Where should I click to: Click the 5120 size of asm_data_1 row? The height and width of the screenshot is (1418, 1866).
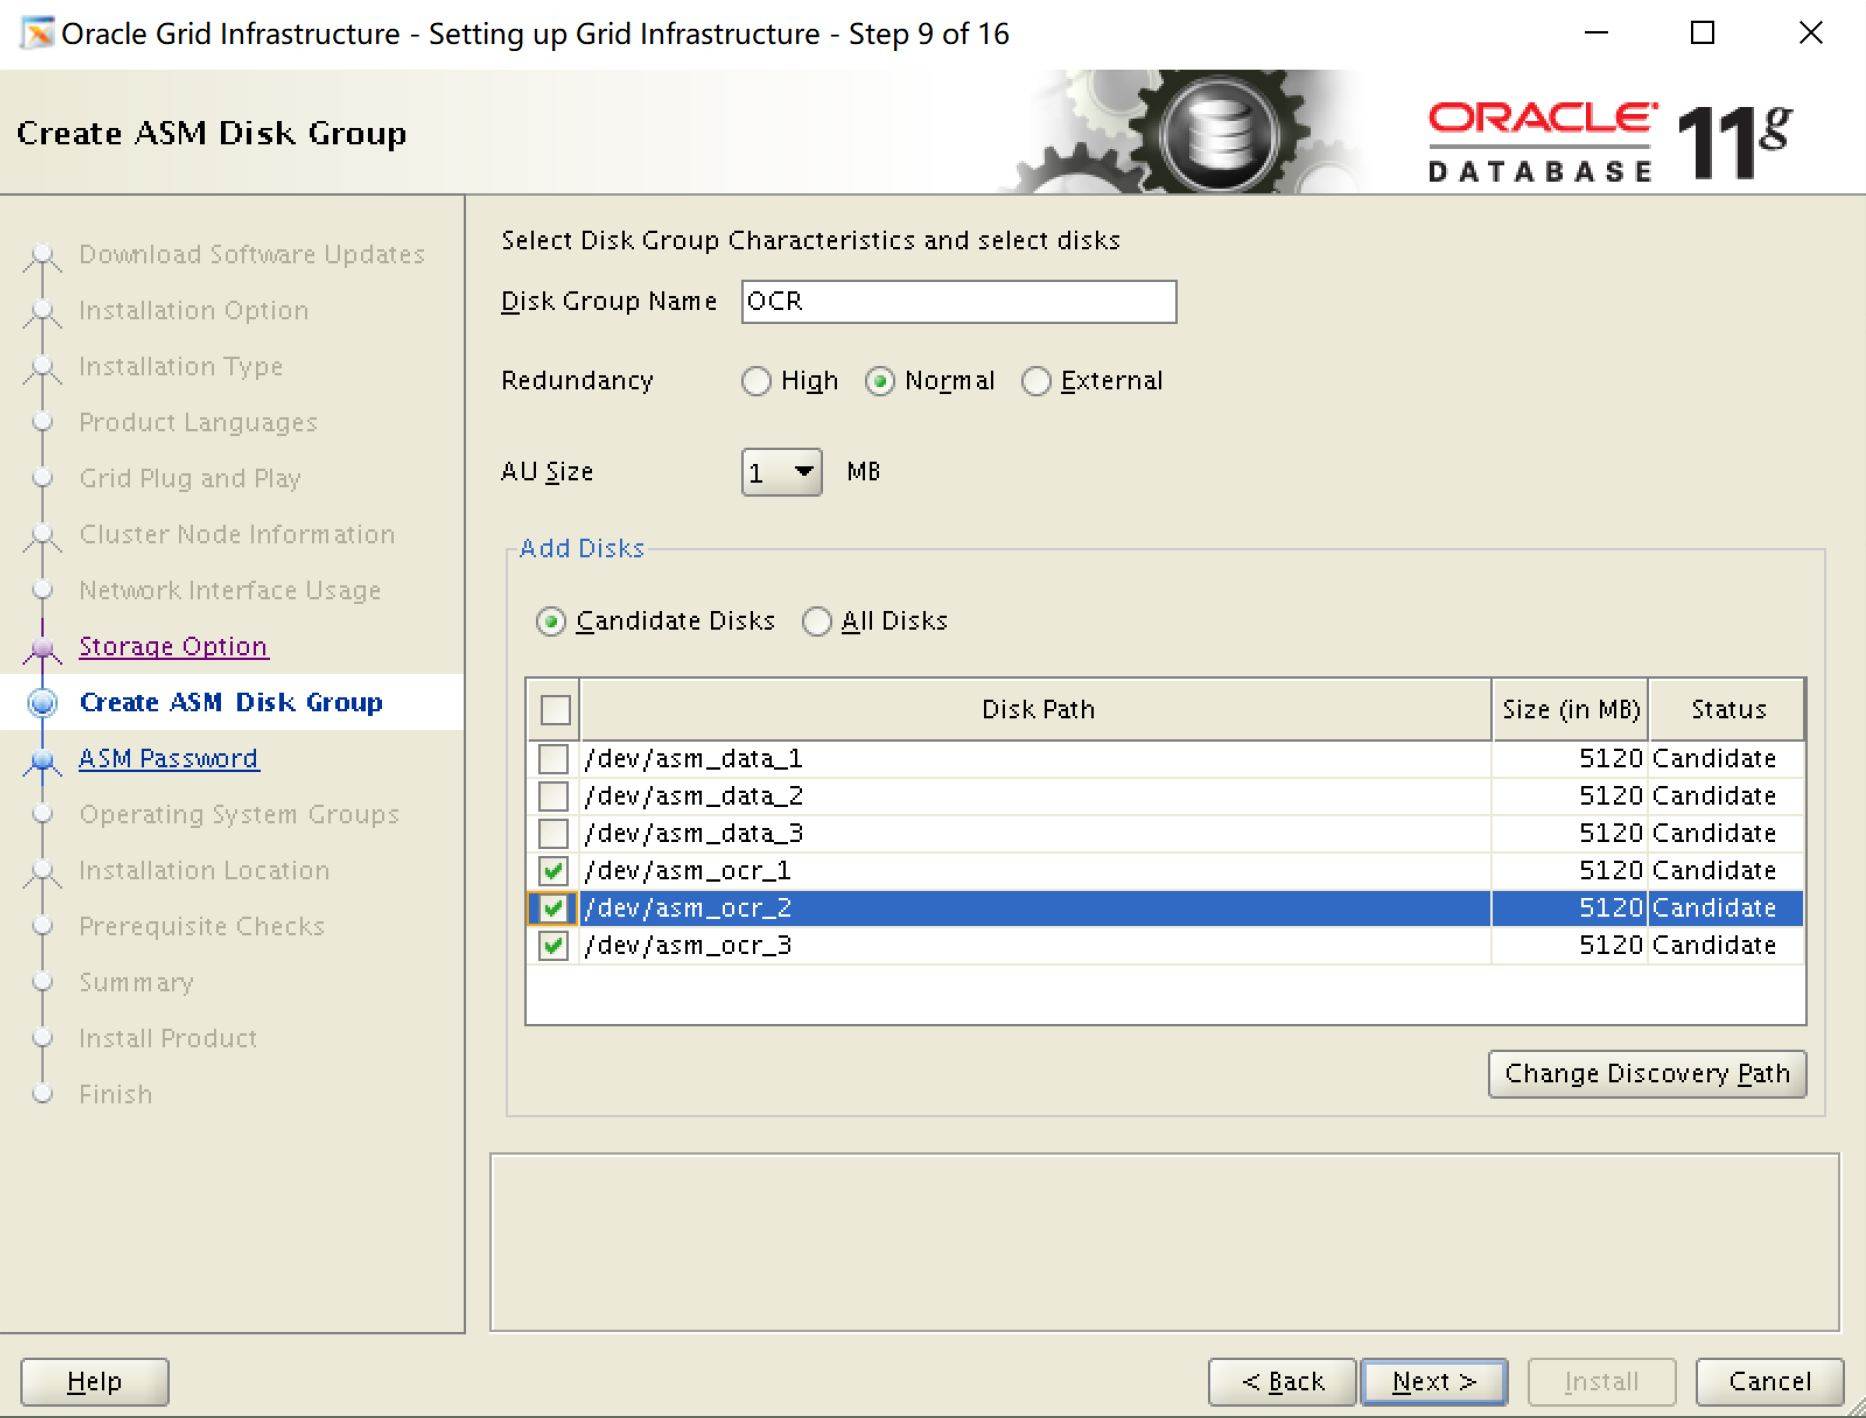tap(1611, 758)
